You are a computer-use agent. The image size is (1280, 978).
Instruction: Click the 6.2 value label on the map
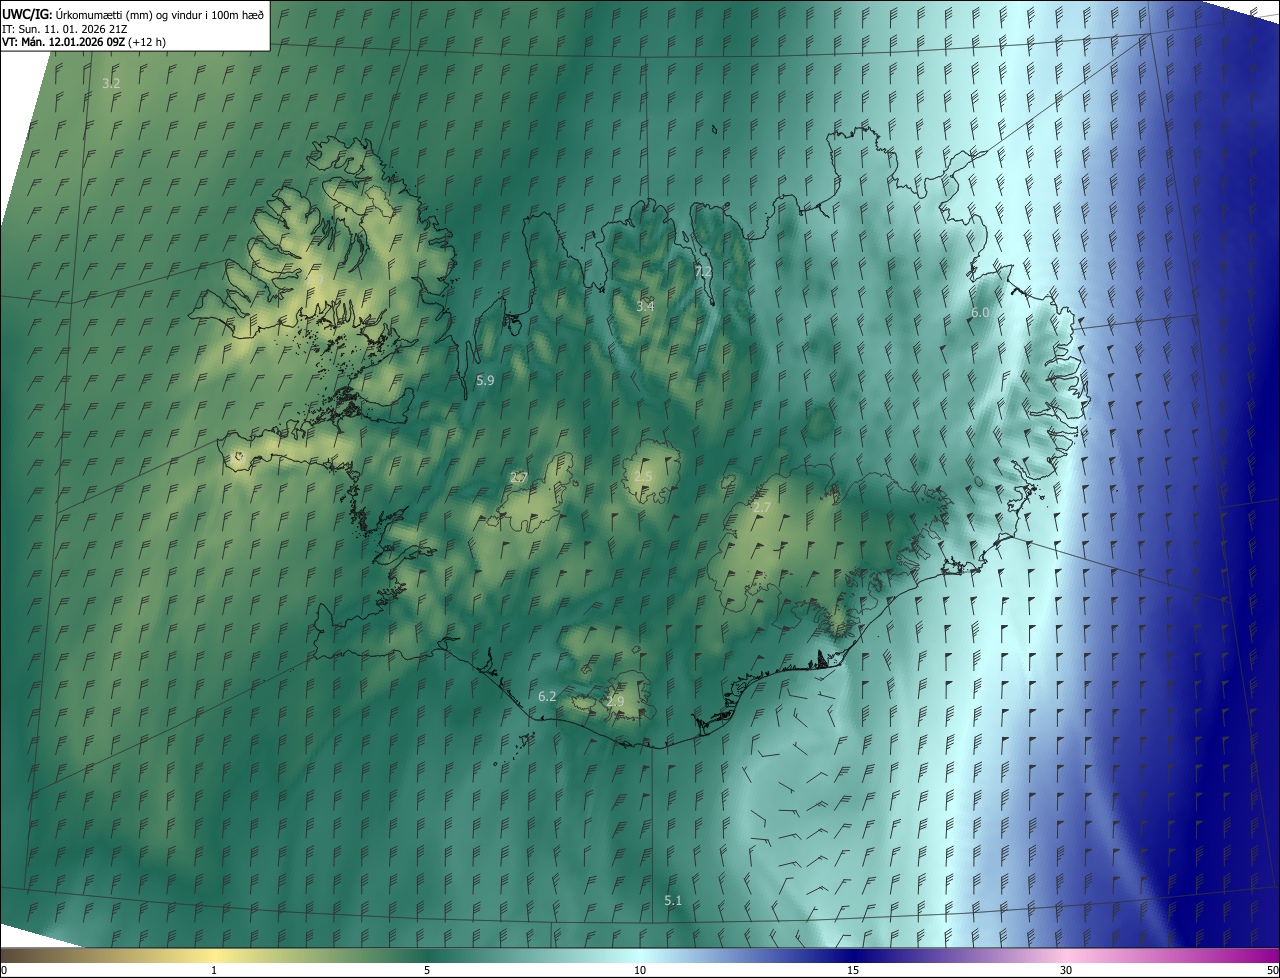pyautogui.click(x=547, y=697)
